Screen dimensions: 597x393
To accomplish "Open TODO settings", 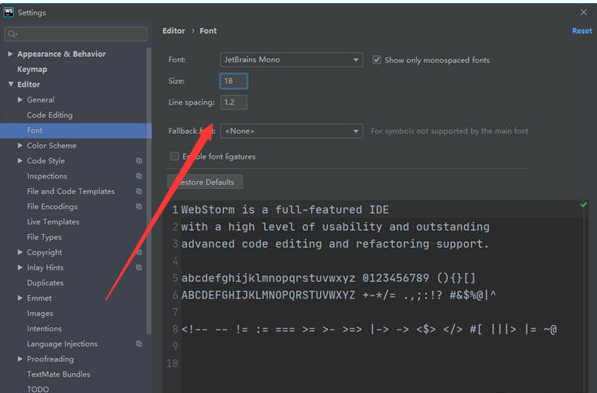I will tap(38, 389).
